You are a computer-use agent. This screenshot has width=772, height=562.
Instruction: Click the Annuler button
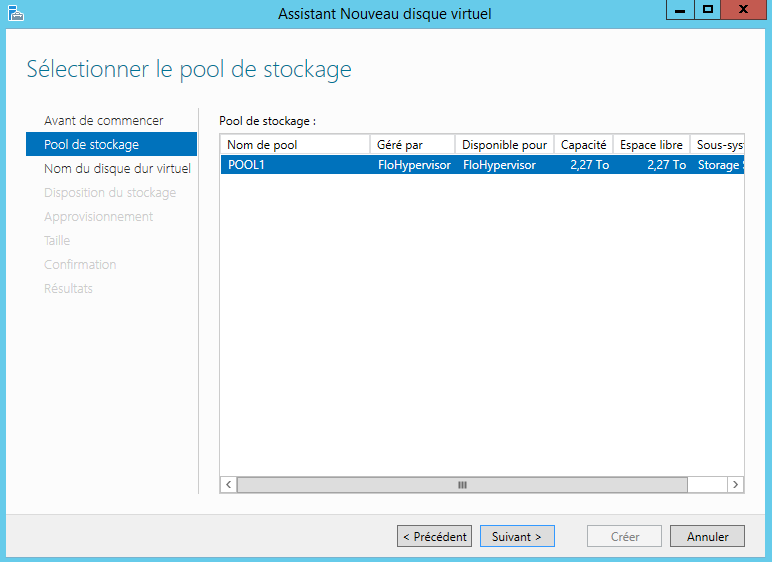[x=708, y=536]
